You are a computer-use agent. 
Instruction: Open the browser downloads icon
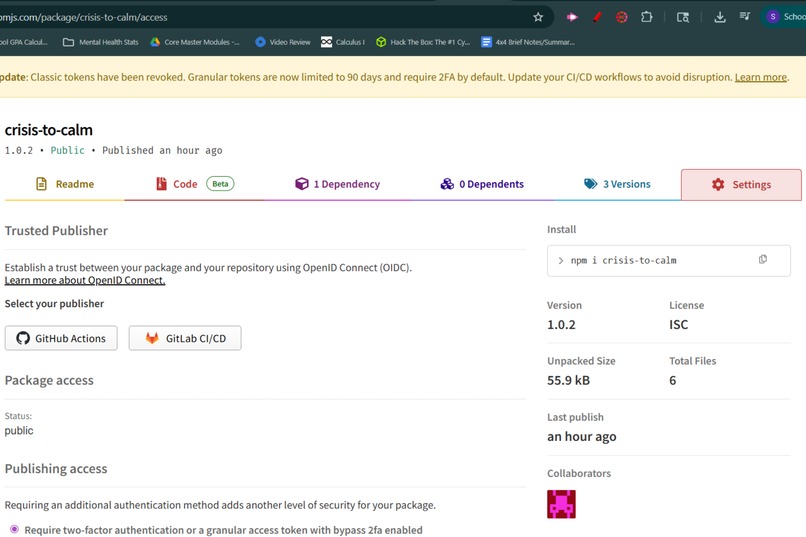(720, 17)
